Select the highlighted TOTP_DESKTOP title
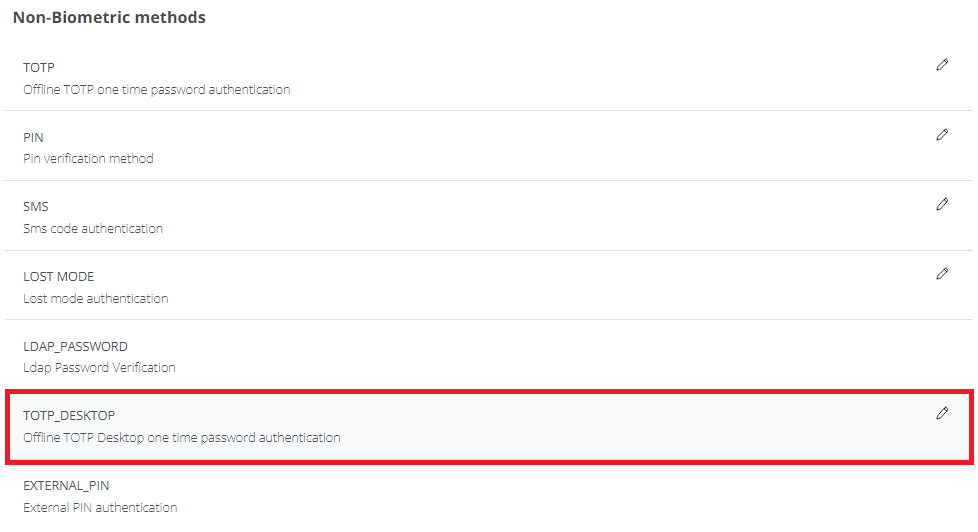Image resolution: width=978 pixels, height=532 pixels. tap(70, 416)
